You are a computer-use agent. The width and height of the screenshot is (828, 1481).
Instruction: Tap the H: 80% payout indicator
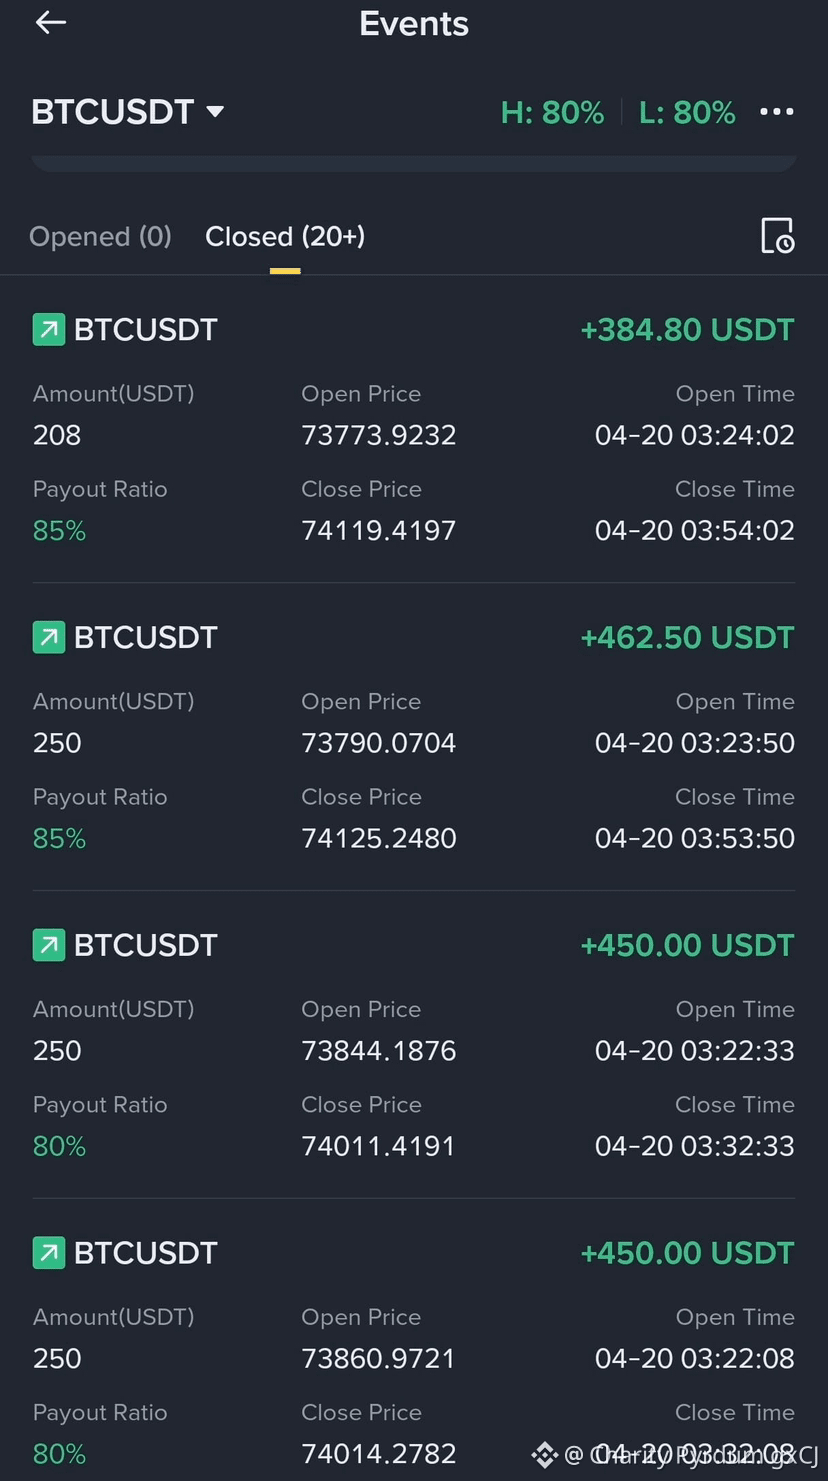click(552, 112)
